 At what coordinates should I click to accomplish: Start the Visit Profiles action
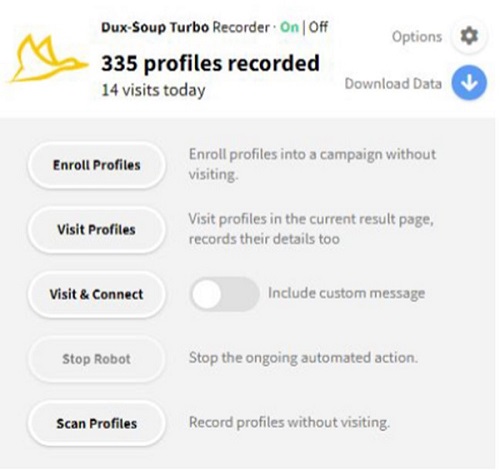(97, 230)
